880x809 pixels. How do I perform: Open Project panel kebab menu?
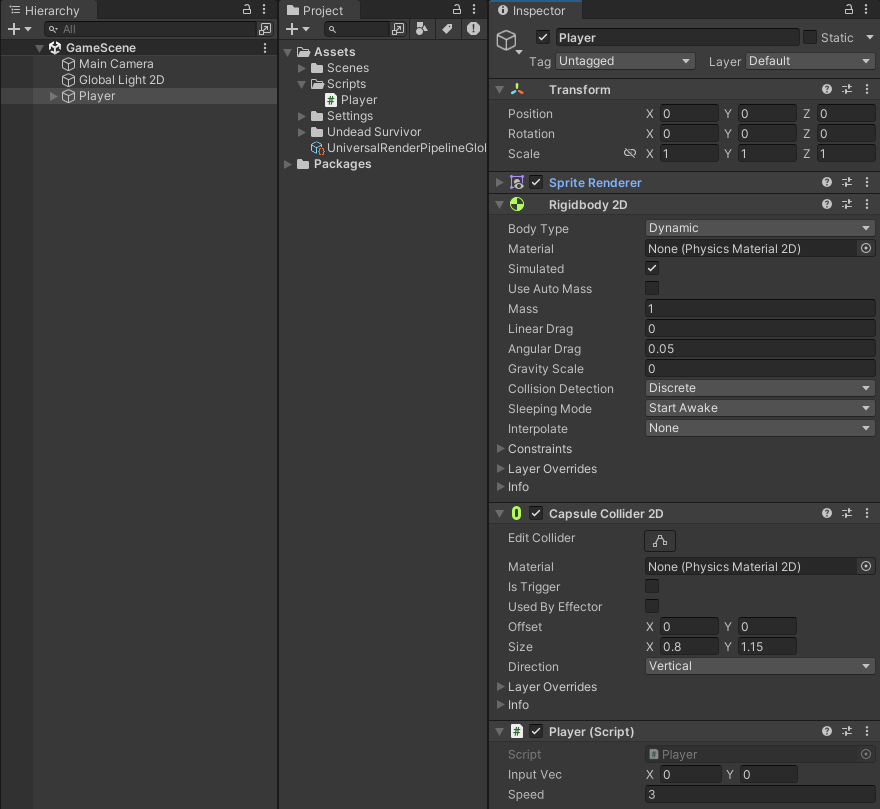click(x=474, y=9)
